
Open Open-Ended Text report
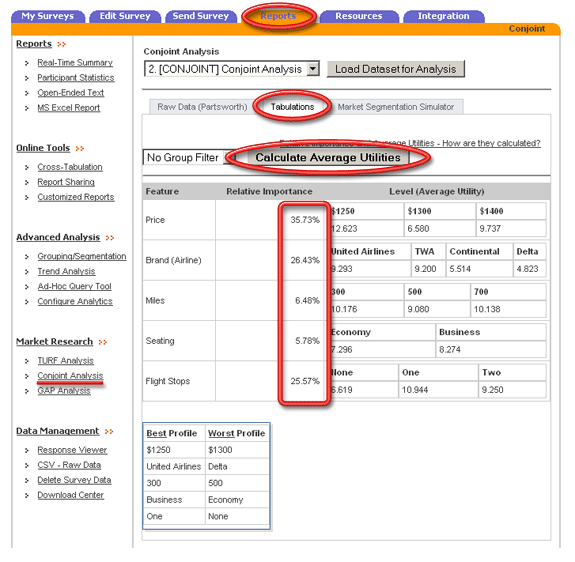70,93
